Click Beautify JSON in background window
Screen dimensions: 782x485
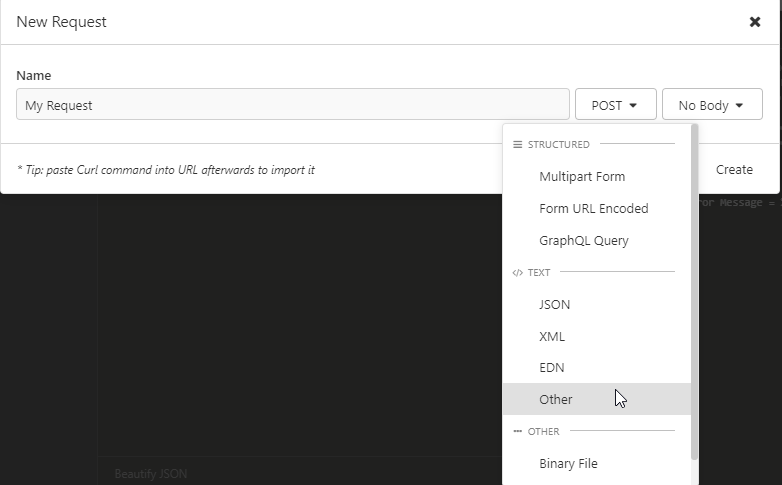tap(151, 474)
